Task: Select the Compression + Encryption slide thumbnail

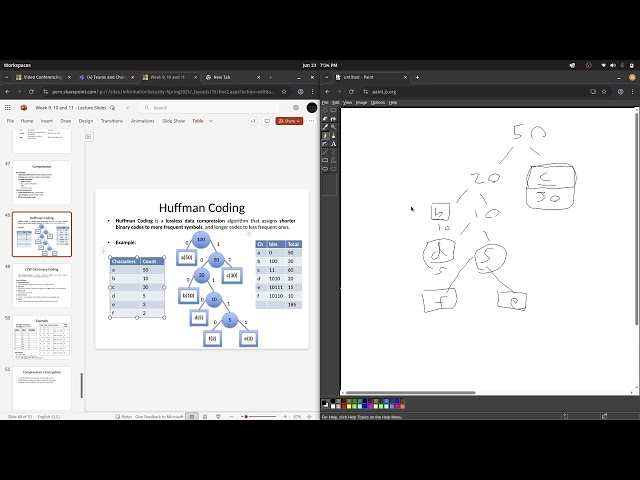Action: tap(42, 388)
